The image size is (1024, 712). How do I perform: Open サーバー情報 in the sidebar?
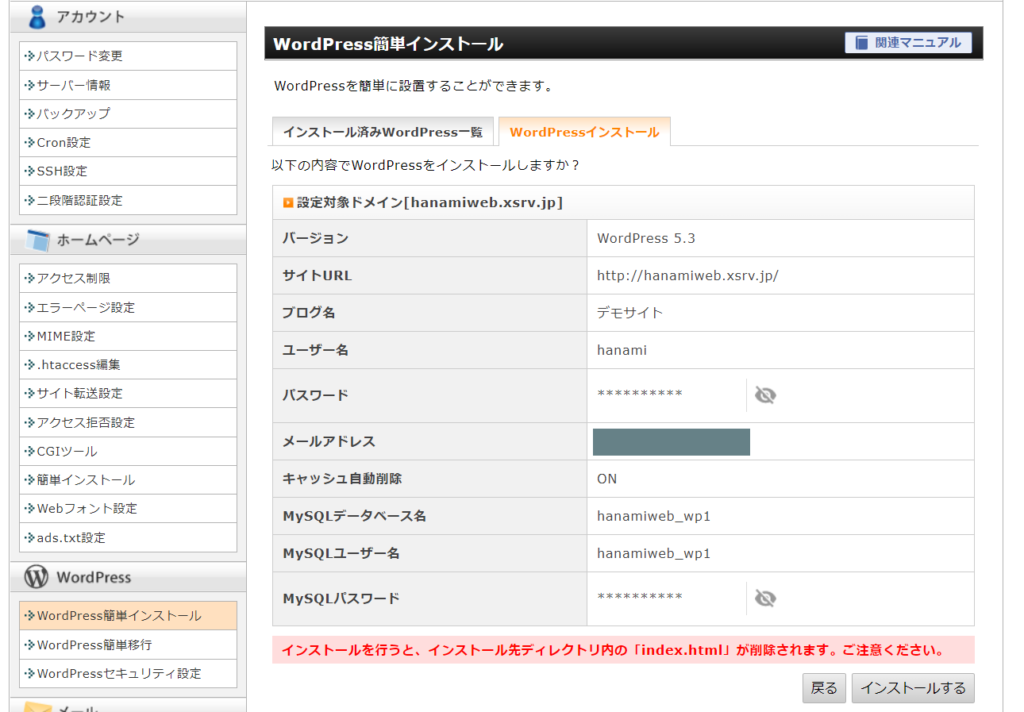tap(128, 85)
